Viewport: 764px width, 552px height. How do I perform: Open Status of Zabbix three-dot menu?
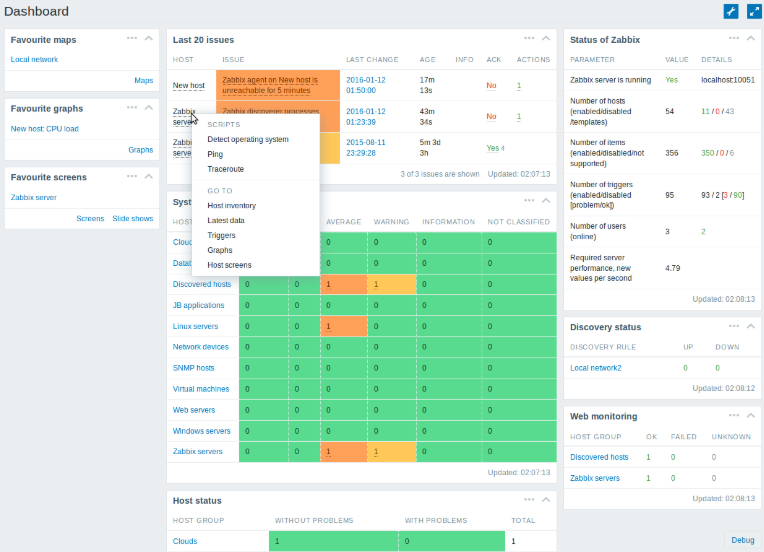[x=734, y=38]
